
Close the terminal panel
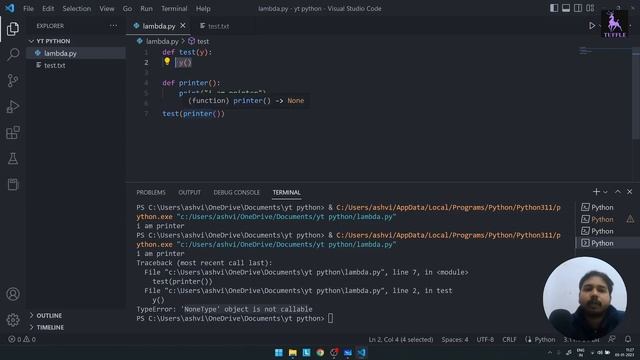coord(629,192)
